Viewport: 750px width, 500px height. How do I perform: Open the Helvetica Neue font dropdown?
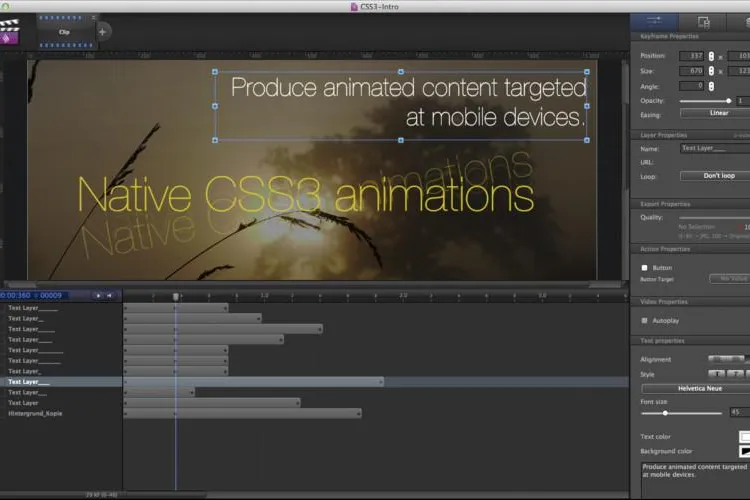pyautogui.click(x=696, y=389)
